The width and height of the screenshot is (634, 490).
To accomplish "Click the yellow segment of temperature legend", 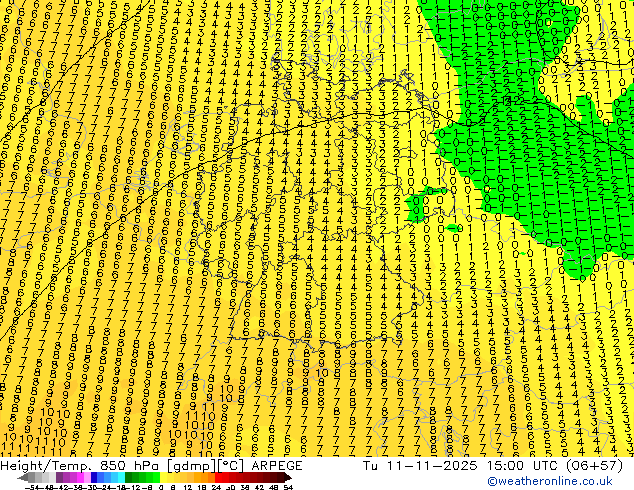I will coord(164,478).
